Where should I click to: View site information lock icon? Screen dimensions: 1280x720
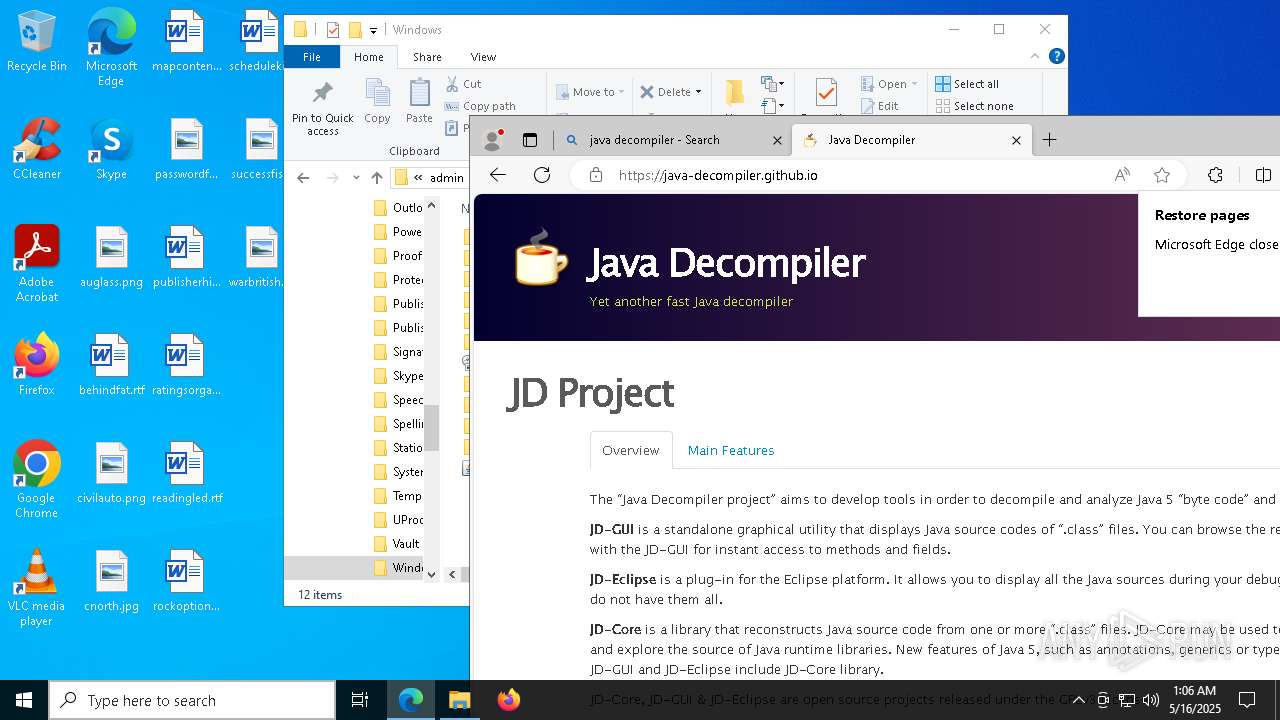pyautogui.click(x=596, y=175)
